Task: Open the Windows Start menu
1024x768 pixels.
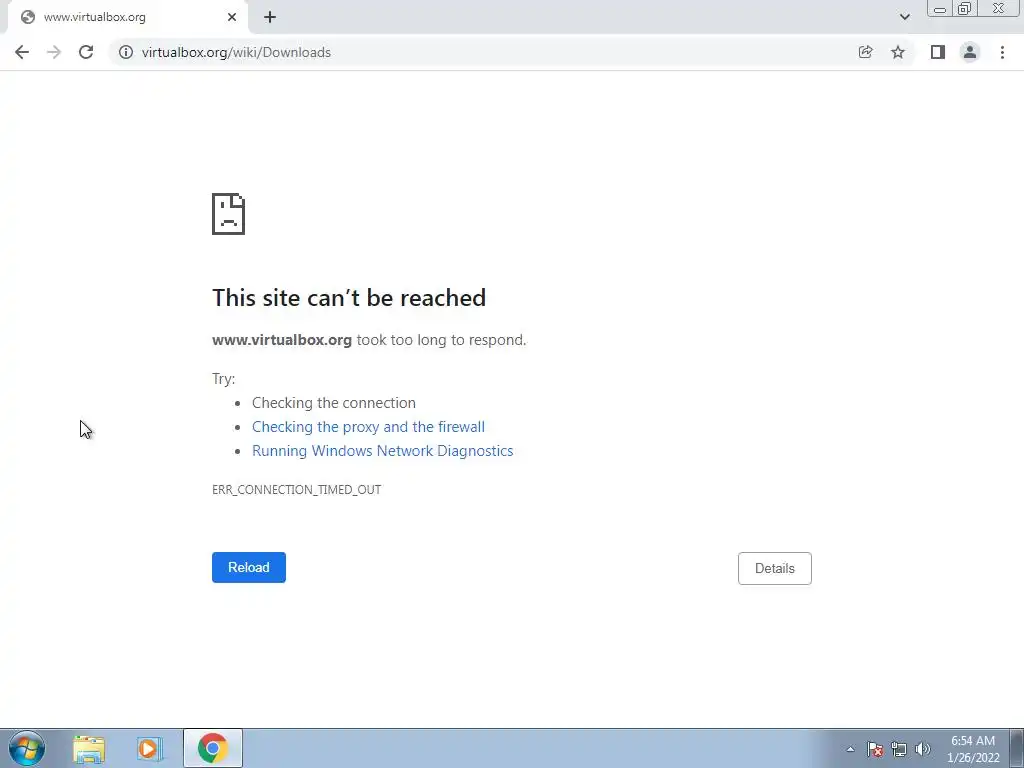Action: (x=27, y=748)
